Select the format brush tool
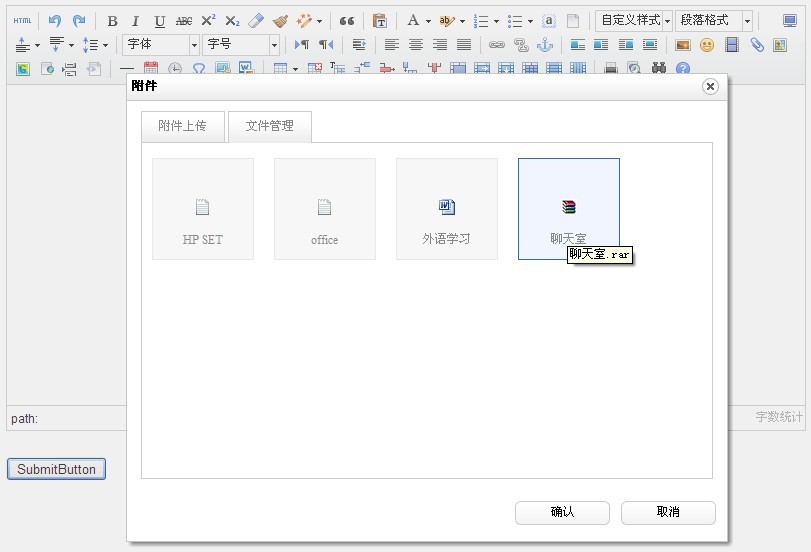The height and width of the screenshot is (552, 811). (x=280, y=21)
